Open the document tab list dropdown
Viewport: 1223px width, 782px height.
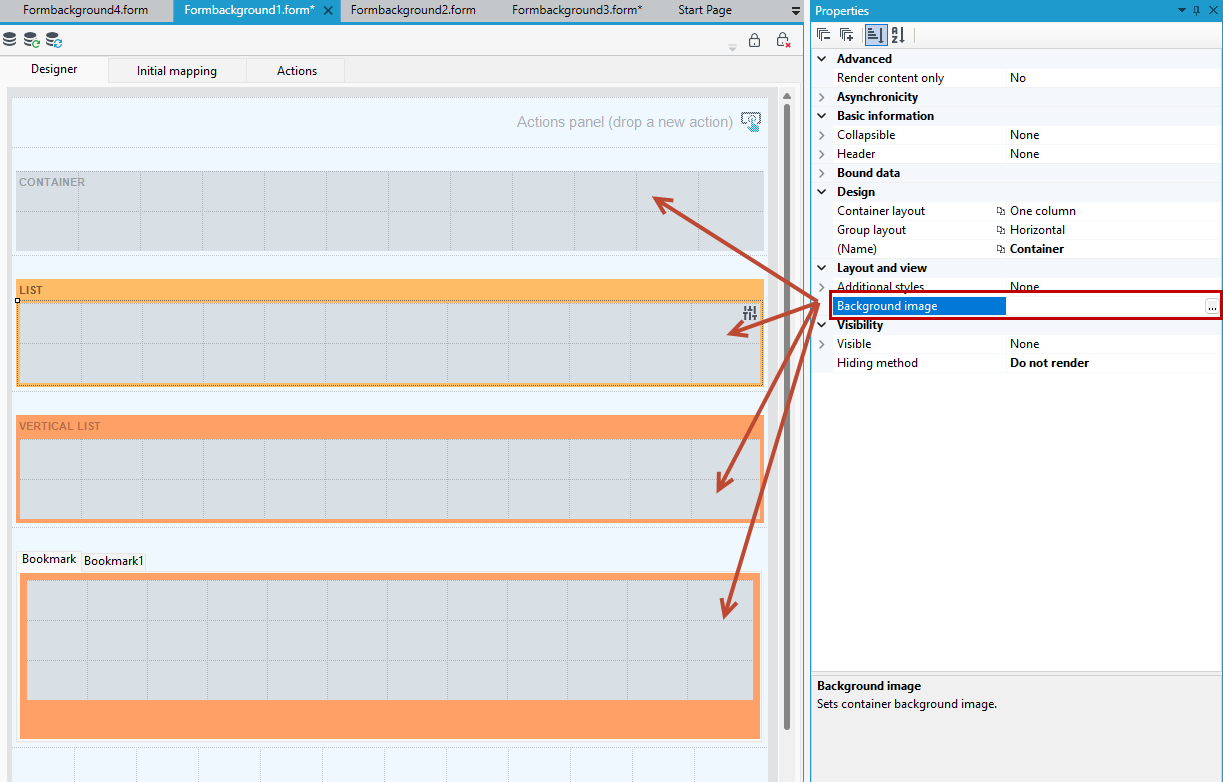[x=795, y=11]
